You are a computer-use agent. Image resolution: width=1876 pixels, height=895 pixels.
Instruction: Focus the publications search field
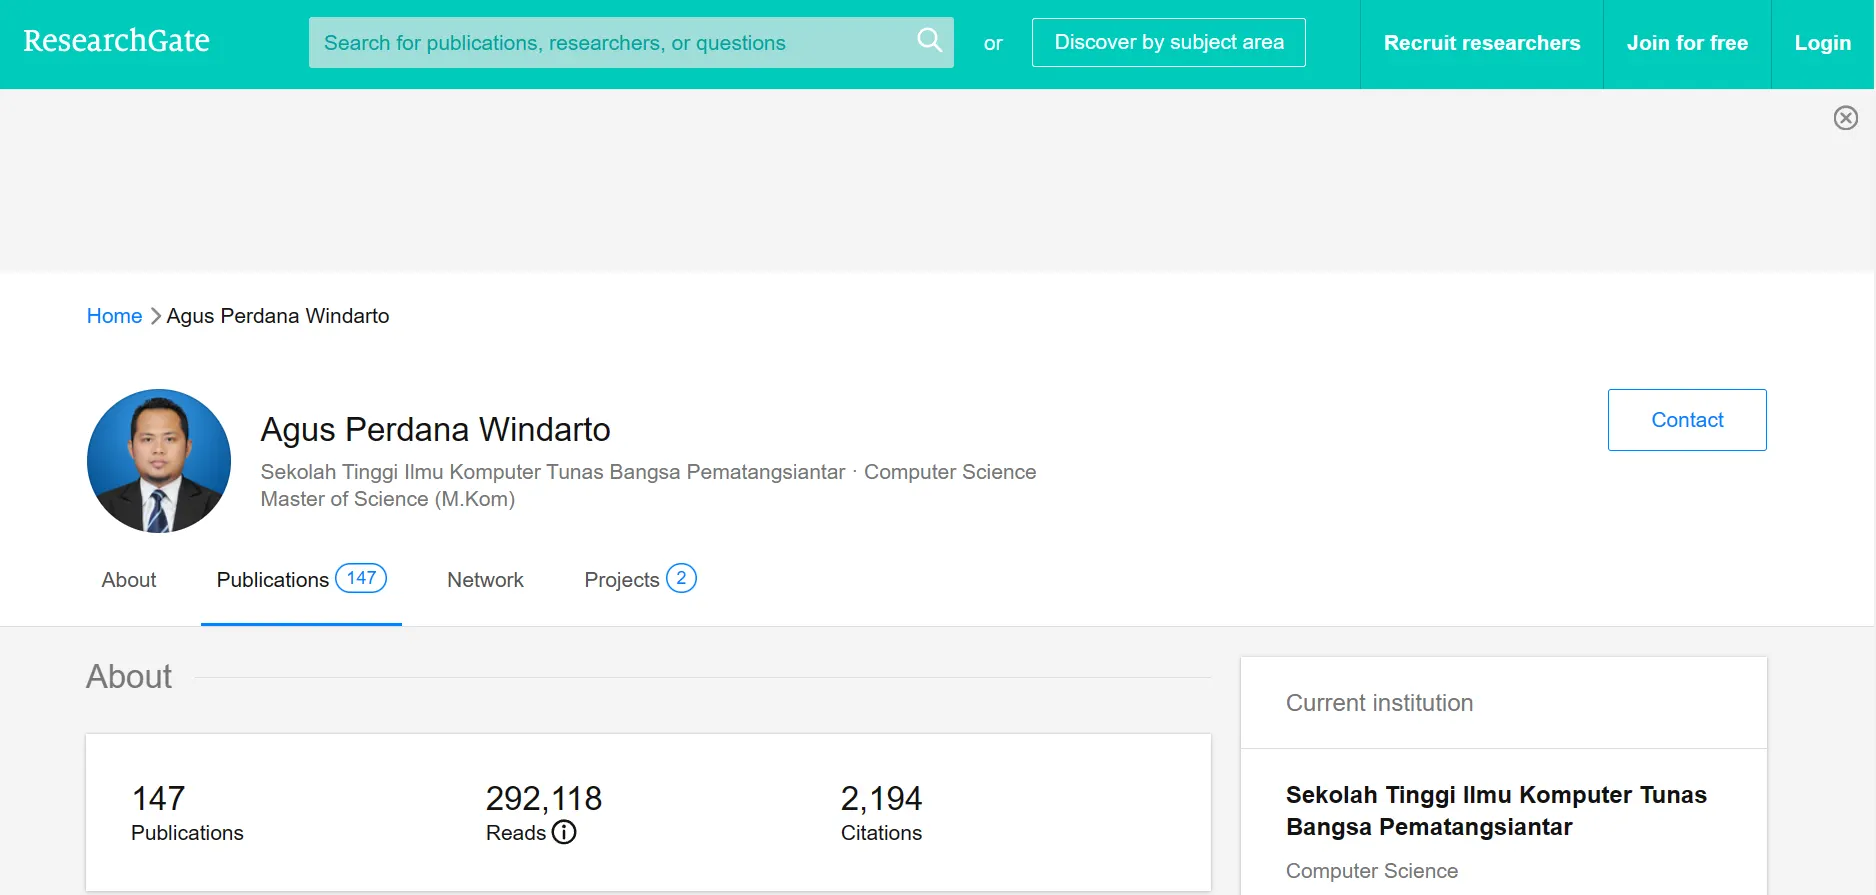(610, 43)
